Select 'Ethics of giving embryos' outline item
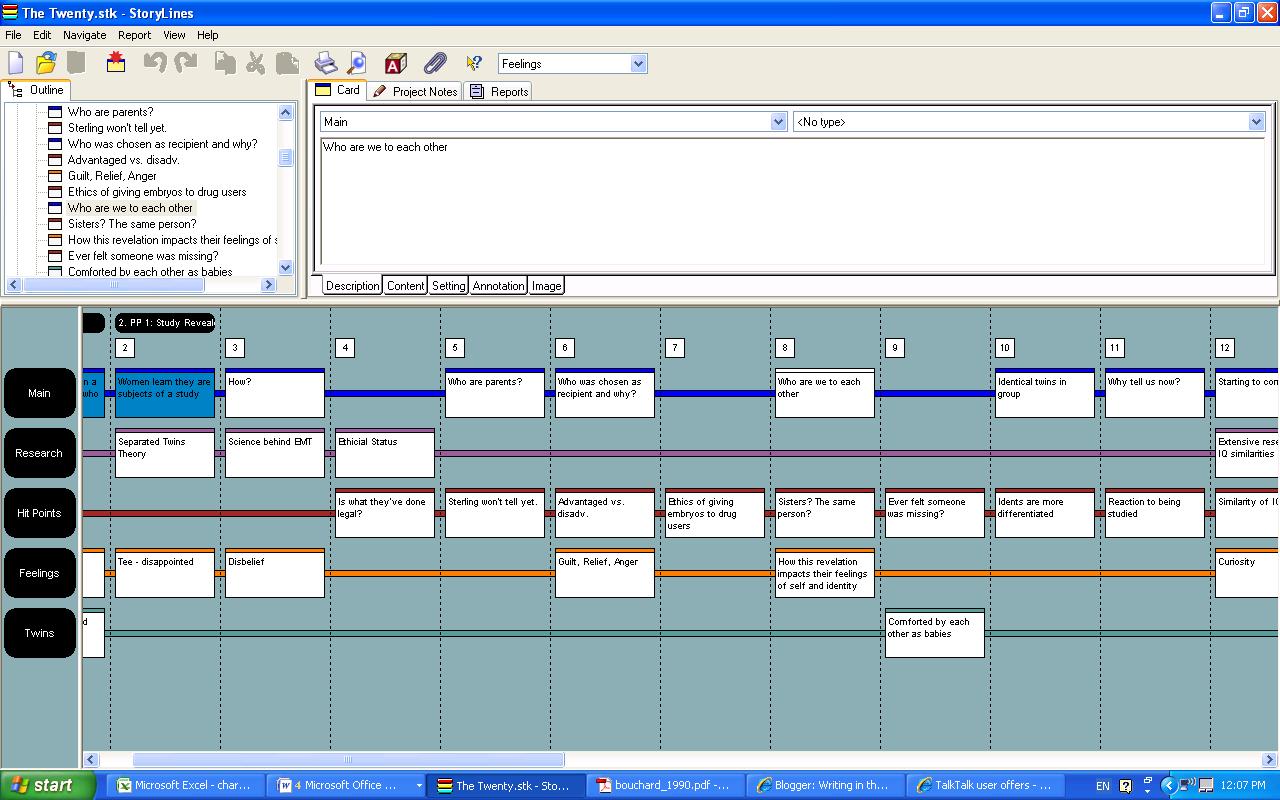1280x800 pixels. (157, 192)
